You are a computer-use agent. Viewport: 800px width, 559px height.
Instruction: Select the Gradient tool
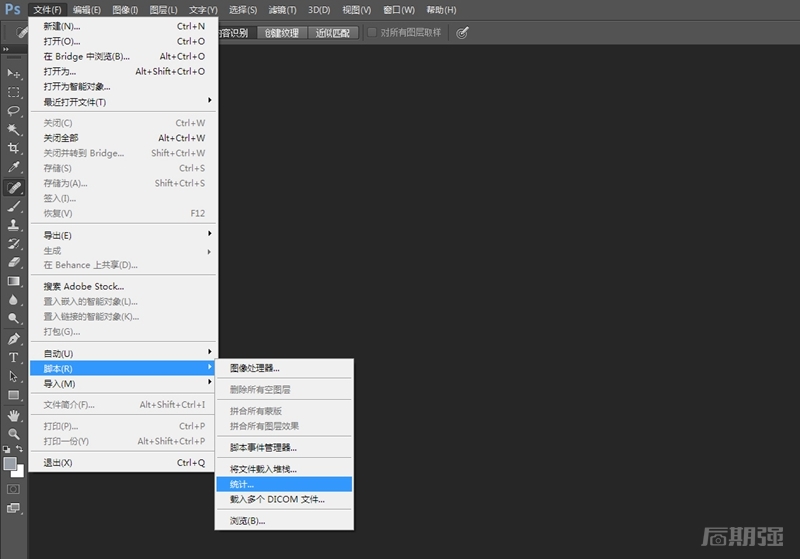point(14,282)
